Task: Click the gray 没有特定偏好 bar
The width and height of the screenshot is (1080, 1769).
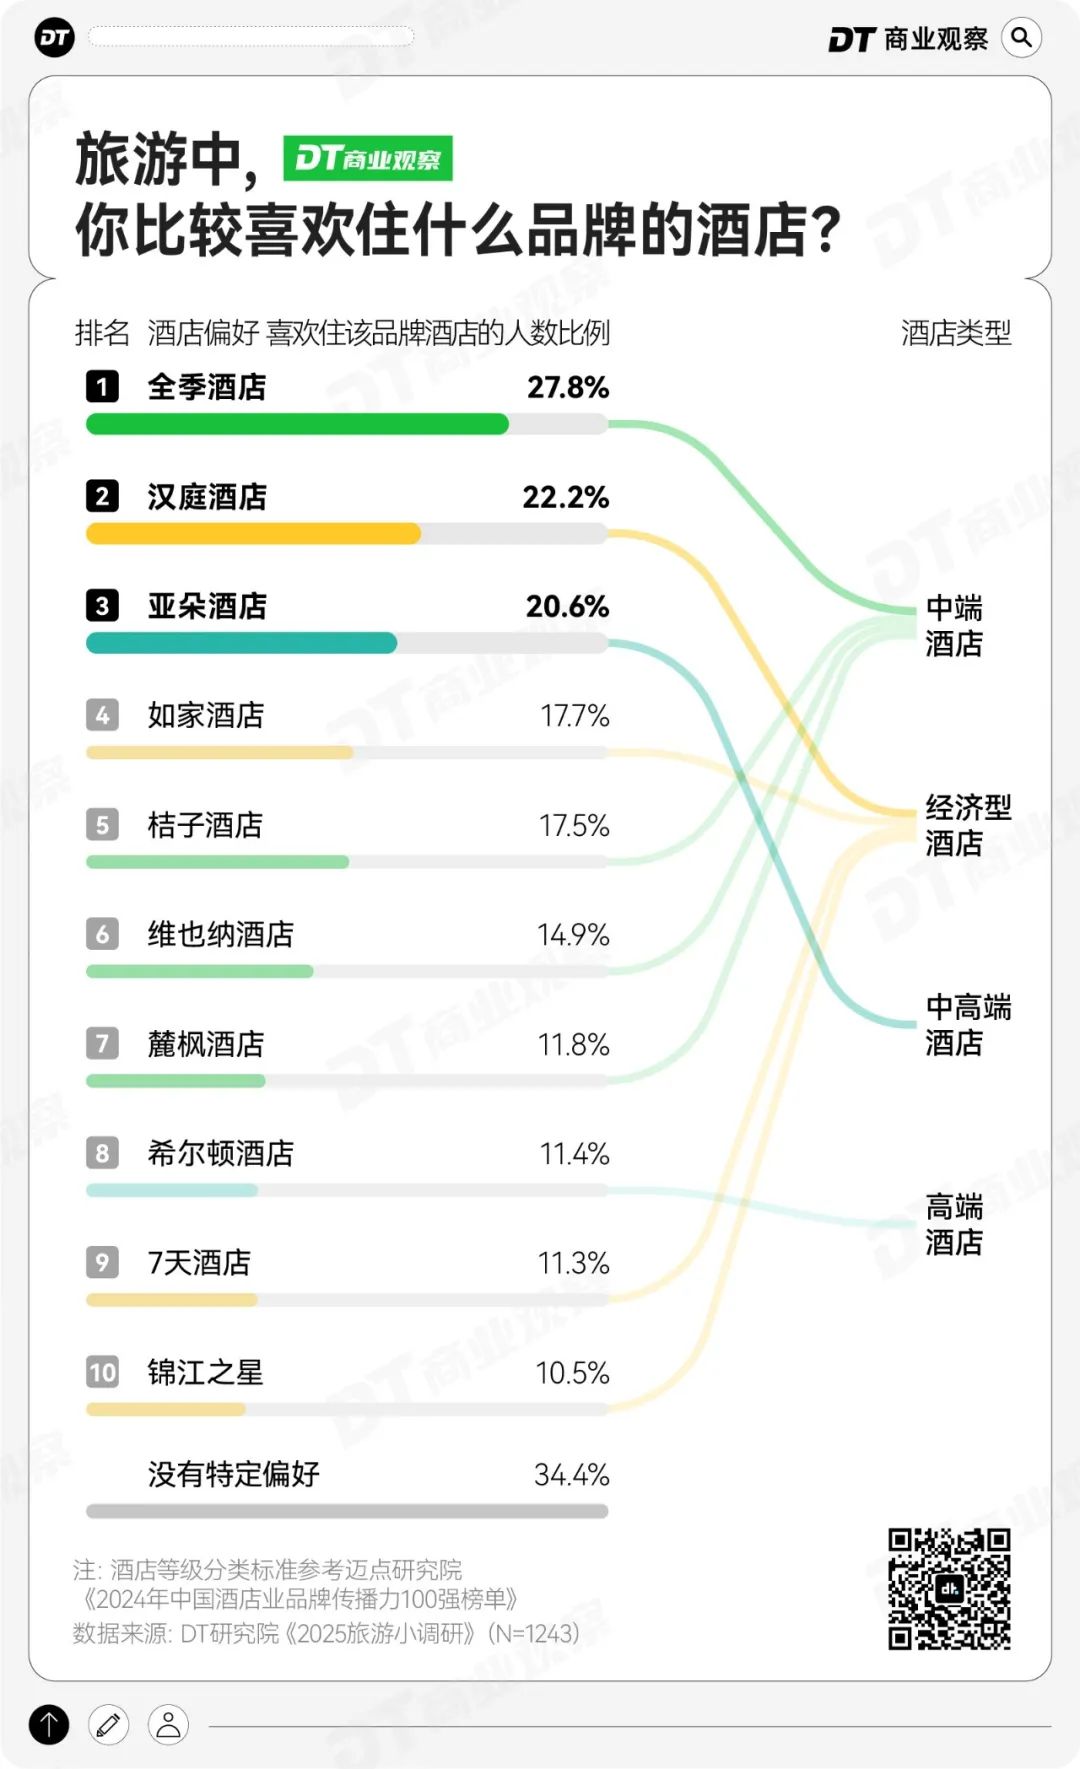Action: pyautogui.click(x=347, y=1511)
